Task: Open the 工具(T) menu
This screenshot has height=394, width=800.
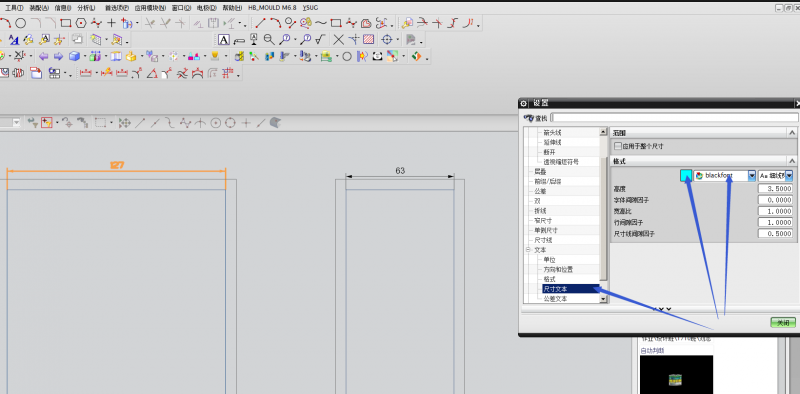Action: coord(14,8)
